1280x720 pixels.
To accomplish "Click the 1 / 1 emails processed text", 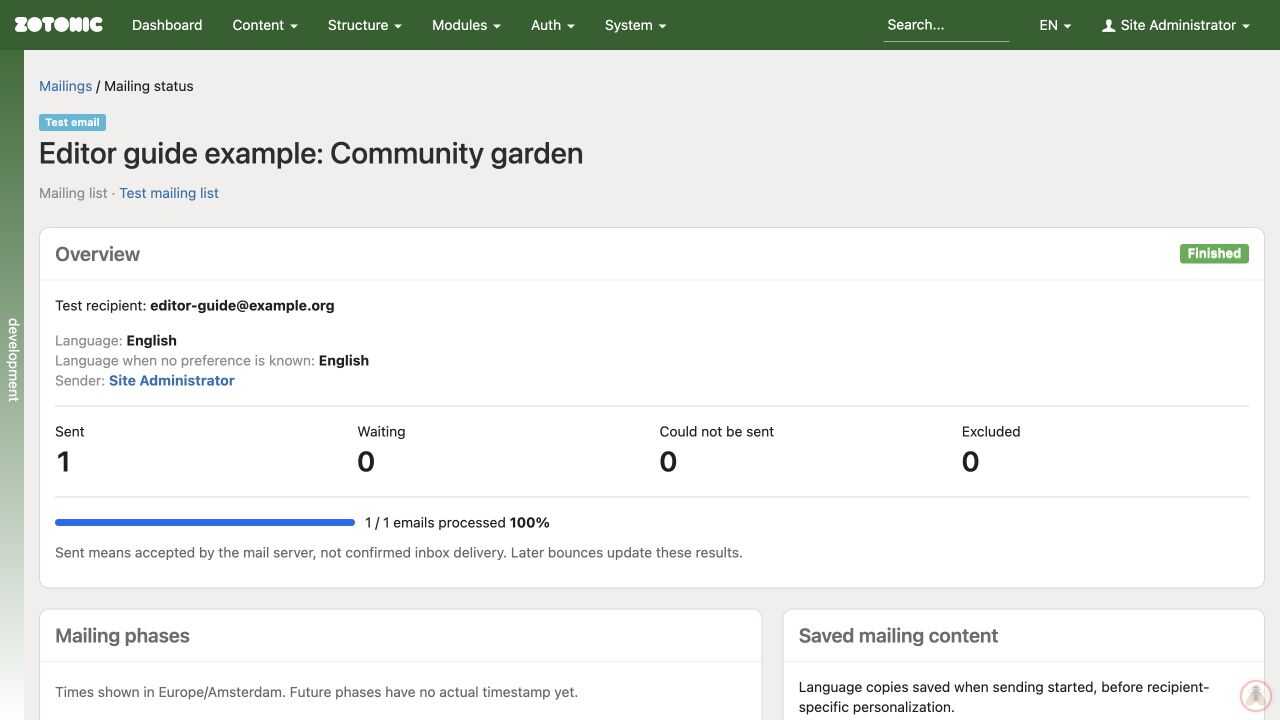I will [x=457, y=522].
